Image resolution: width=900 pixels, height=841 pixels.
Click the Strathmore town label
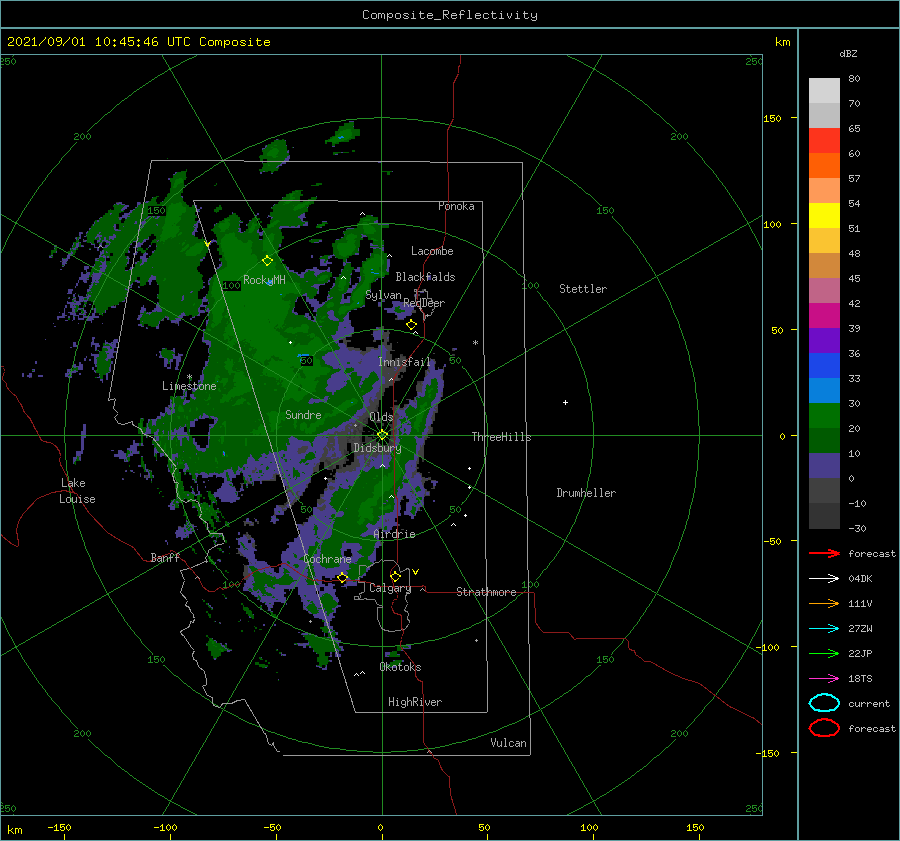(x=486, y=592)
